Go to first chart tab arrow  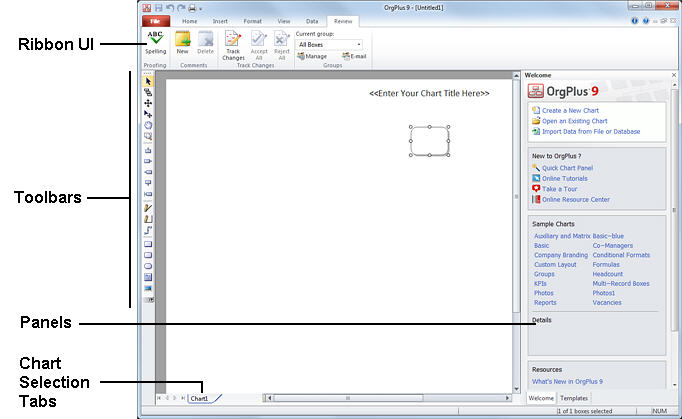pos(159,398)
